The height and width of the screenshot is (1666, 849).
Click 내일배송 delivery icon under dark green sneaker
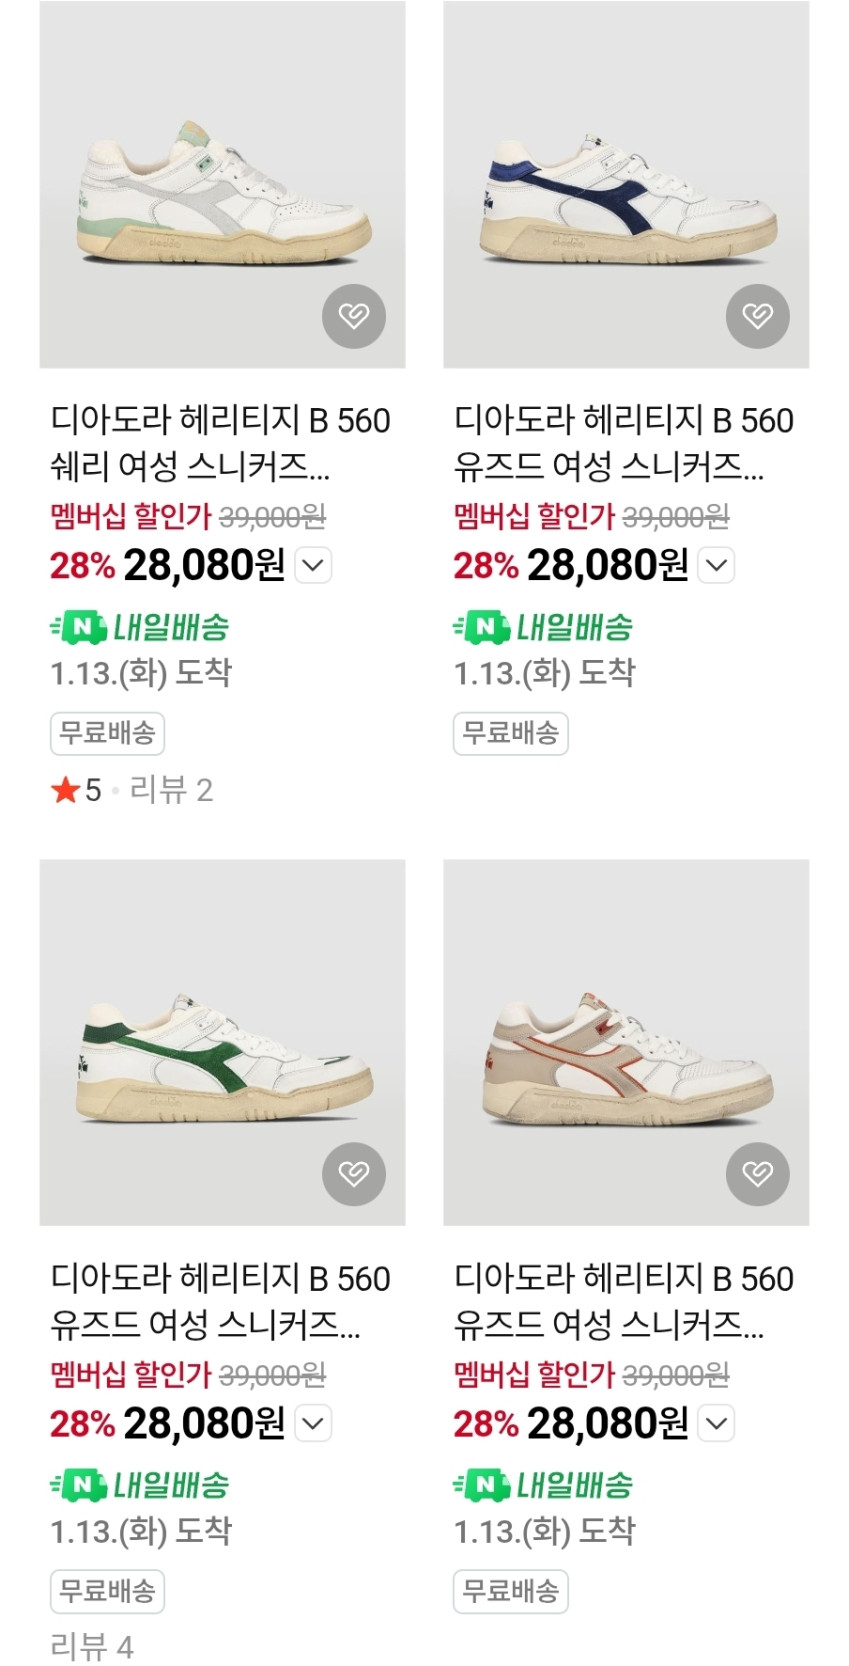(x=140, y=1485)
